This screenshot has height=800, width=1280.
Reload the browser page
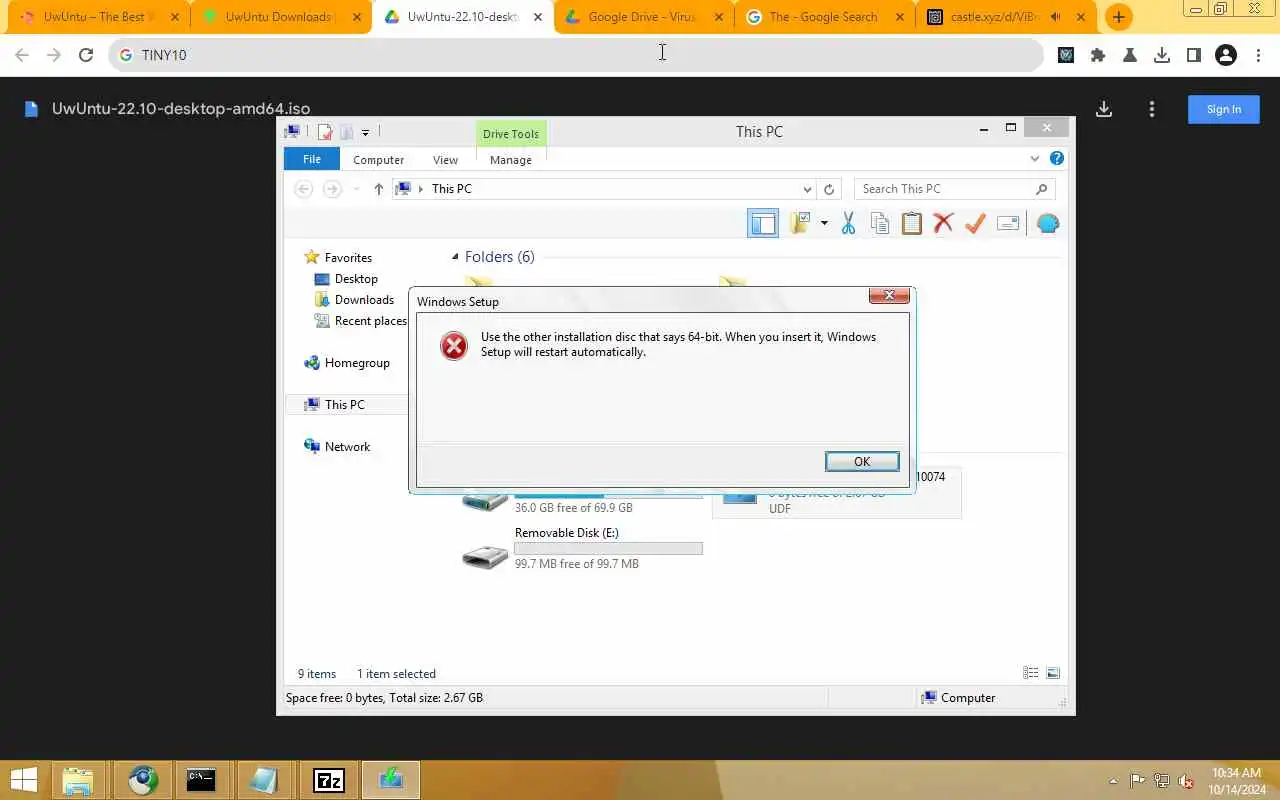click(x=86, y=55)
